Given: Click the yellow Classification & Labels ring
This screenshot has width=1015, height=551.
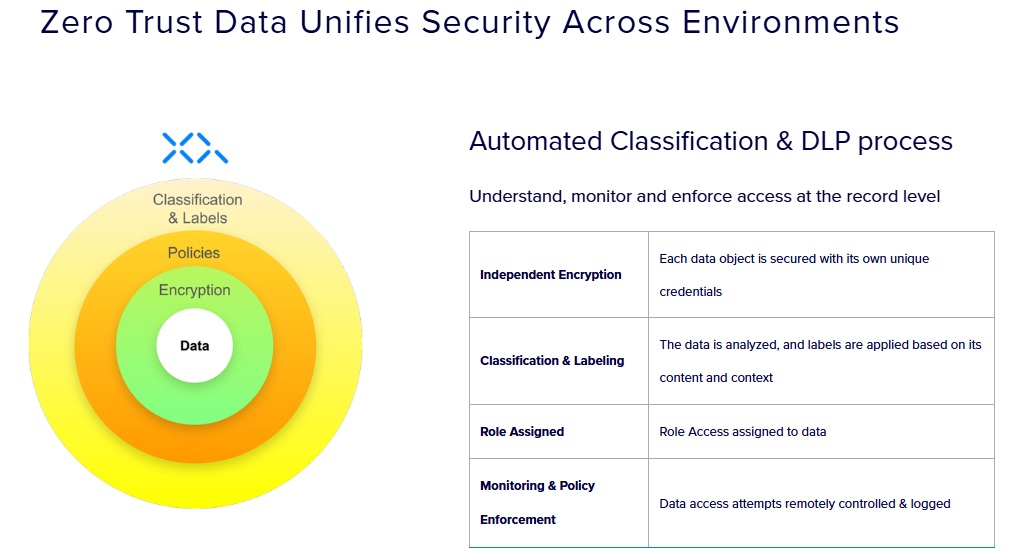Looking at the screenshot, I should [197, 208].
